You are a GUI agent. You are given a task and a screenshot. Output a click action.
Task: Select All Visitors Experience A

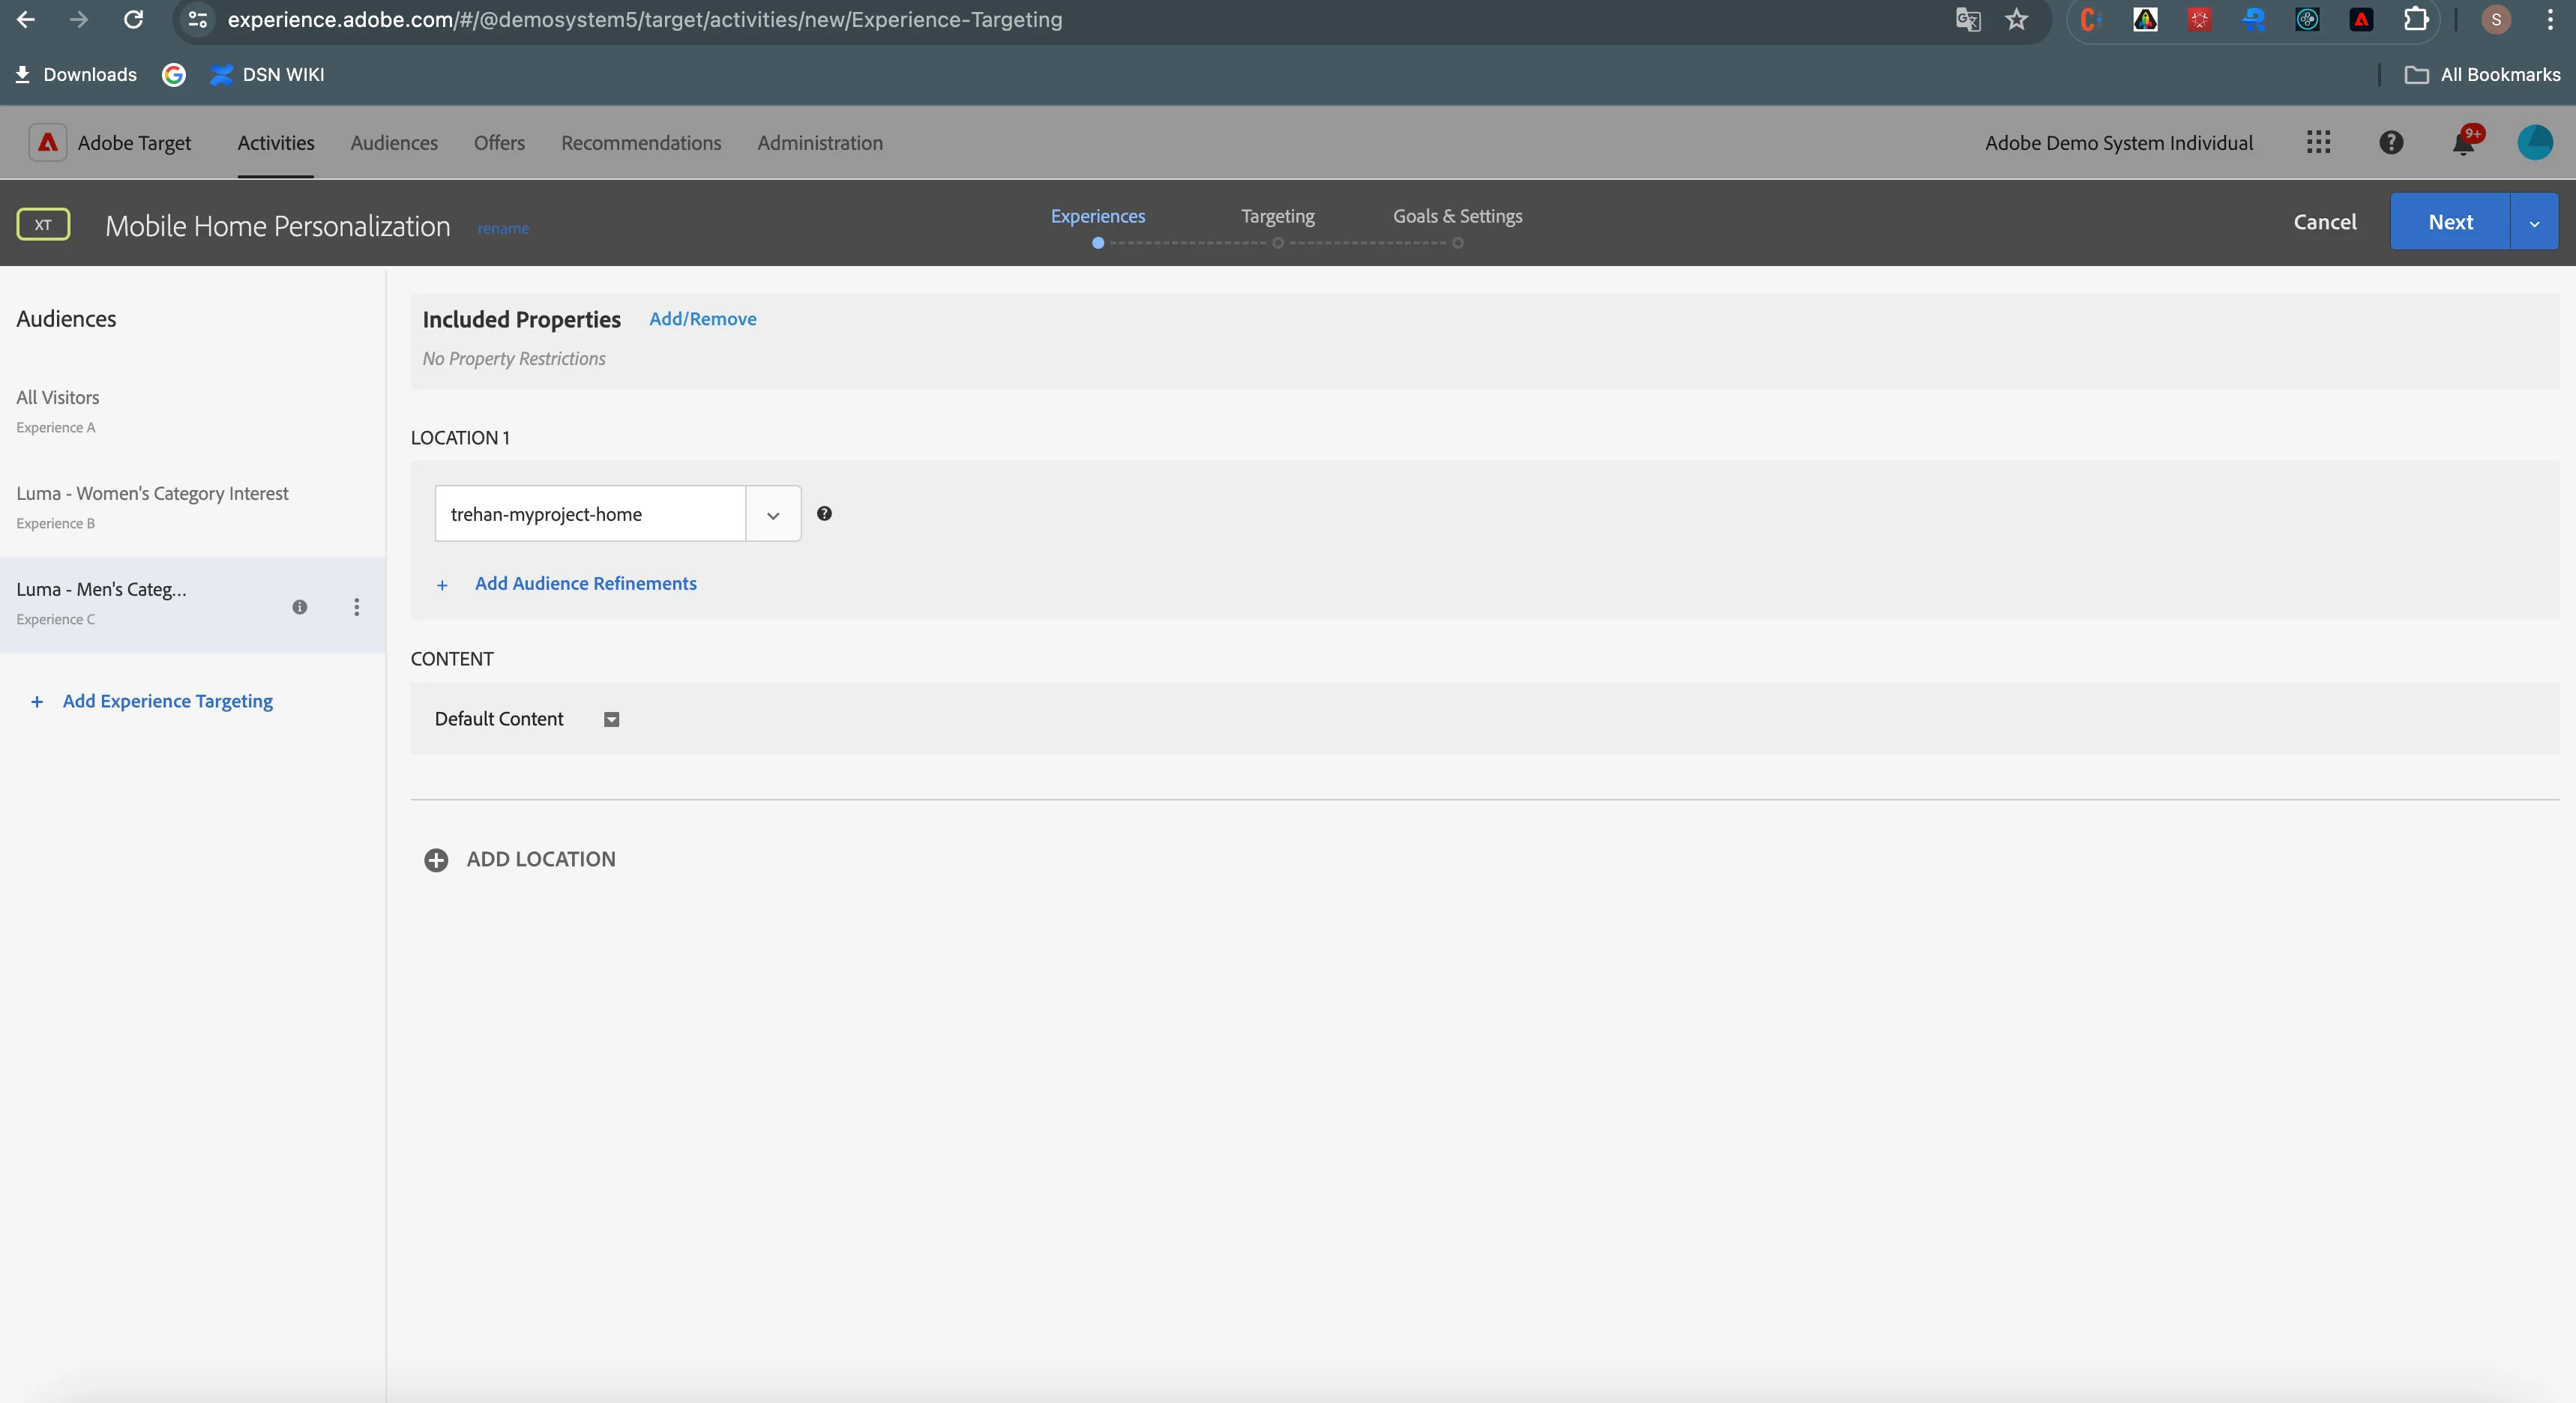tap(192, 412)
